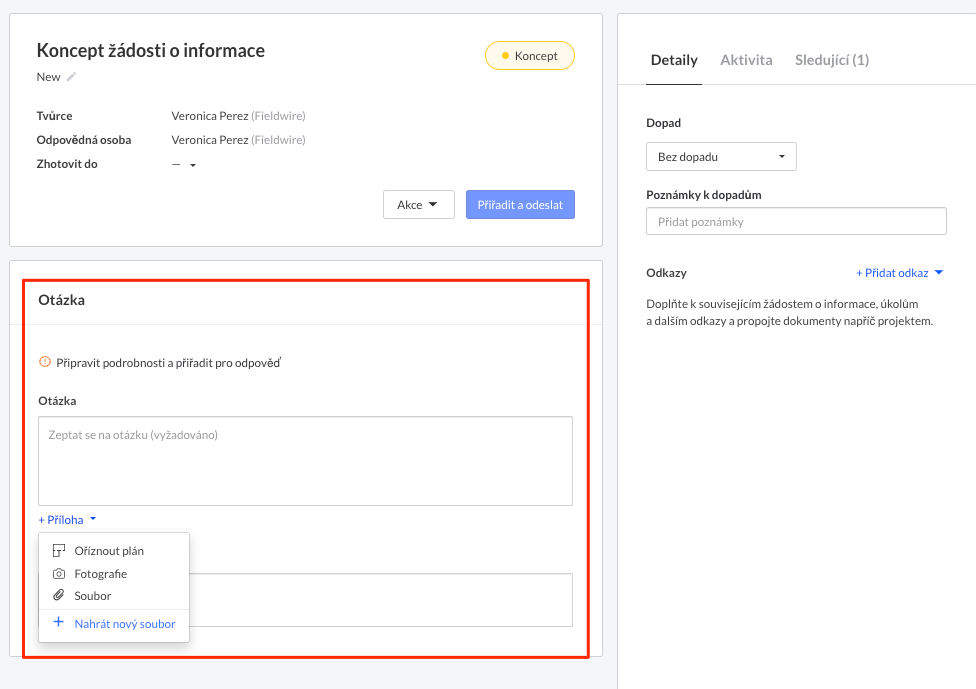Open the Zhotovit do date dropdown
Screen dimensions: 976x689
coord(185,165)
